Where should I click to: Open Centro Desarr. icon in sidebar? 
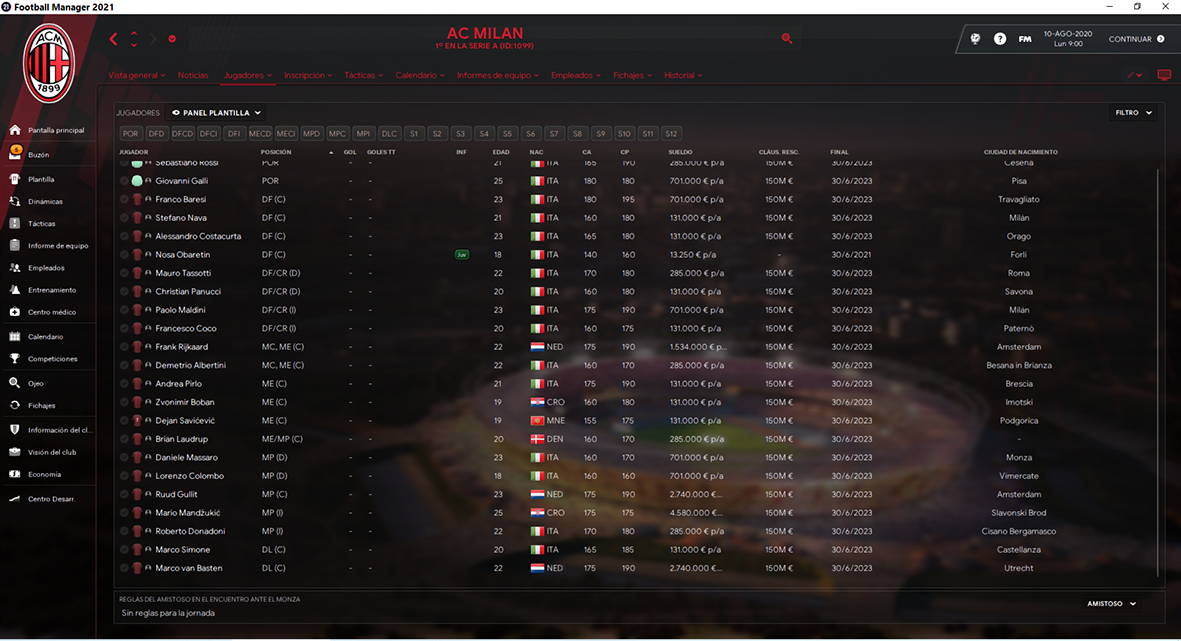click(15, 499)
